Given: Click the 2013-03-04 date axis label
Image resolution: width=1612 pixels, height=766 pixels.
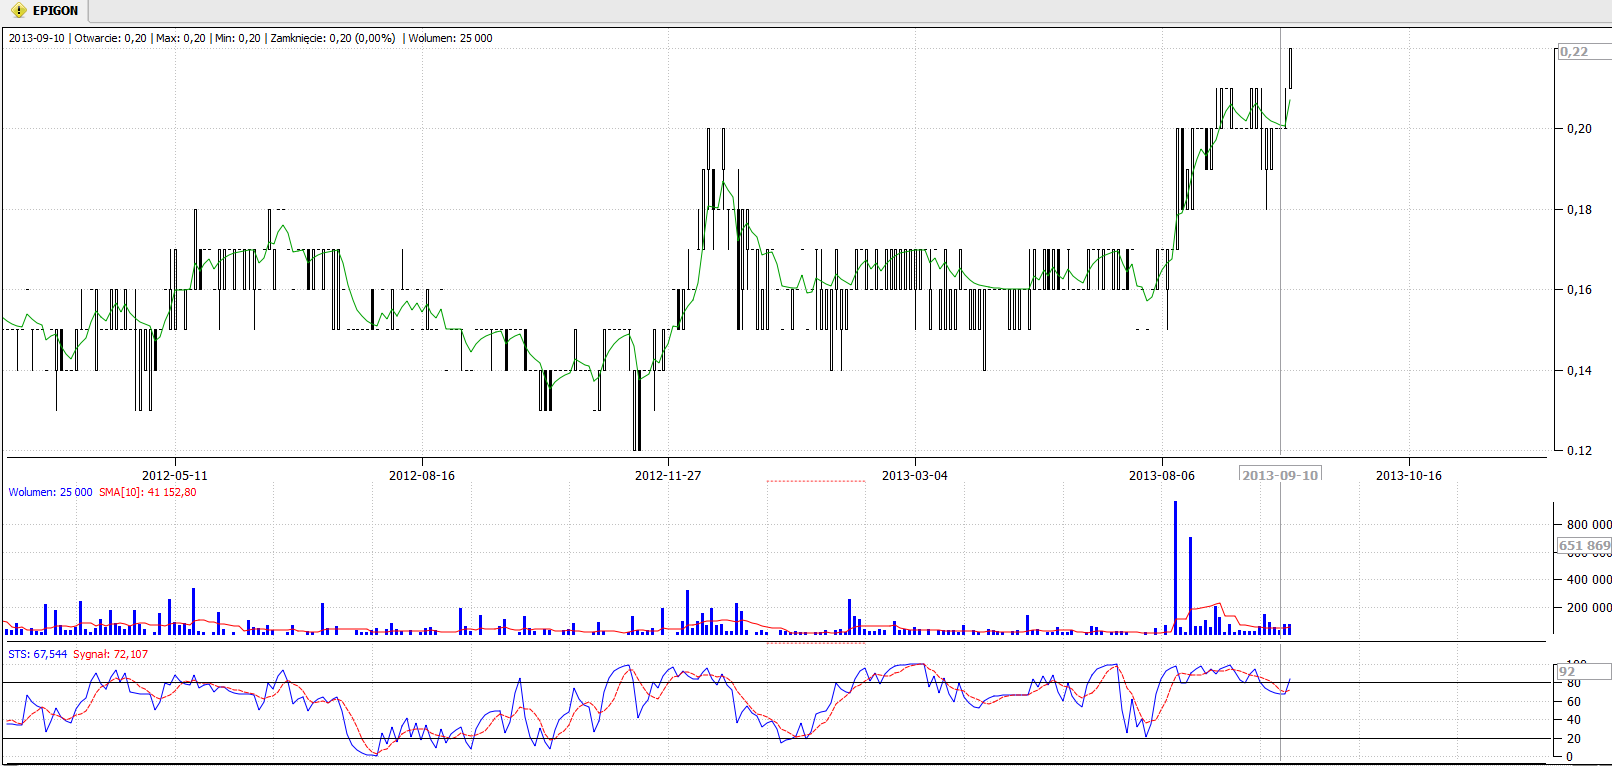Looking at the screenshot, I should coord(914,475).
